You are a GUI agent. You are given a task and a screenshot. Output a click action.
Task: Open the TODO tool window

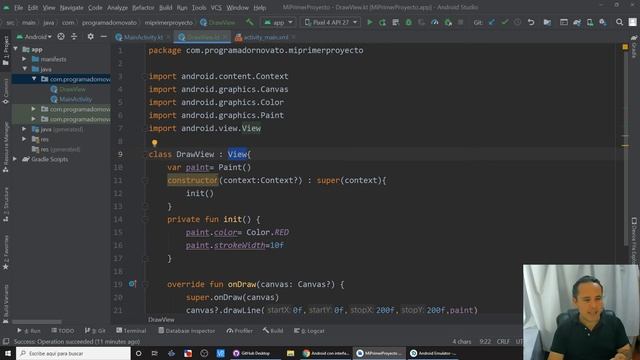(x=63, y=331)
